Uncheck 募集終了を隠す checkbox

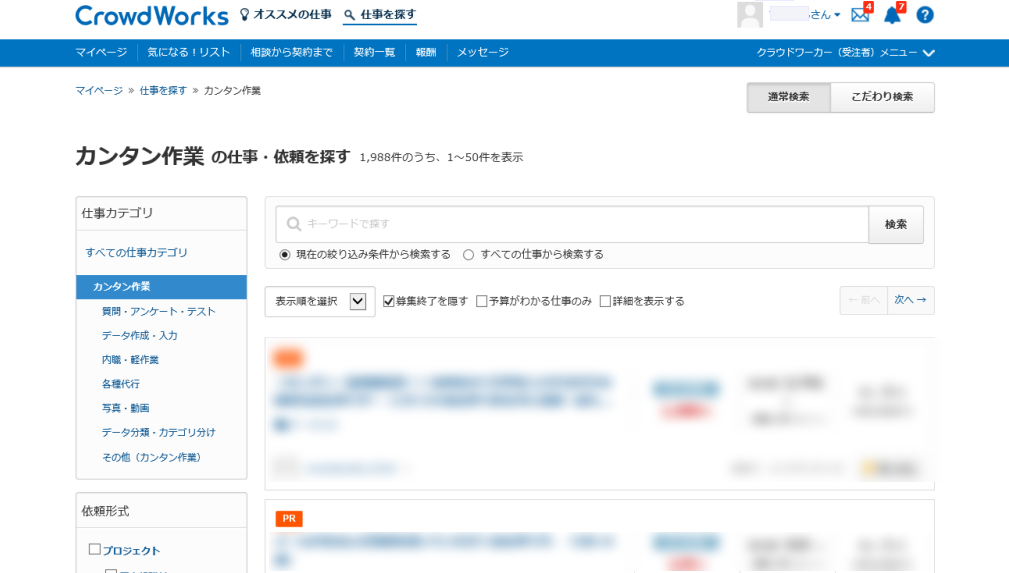pyautogui.click(x=389, y=301)
